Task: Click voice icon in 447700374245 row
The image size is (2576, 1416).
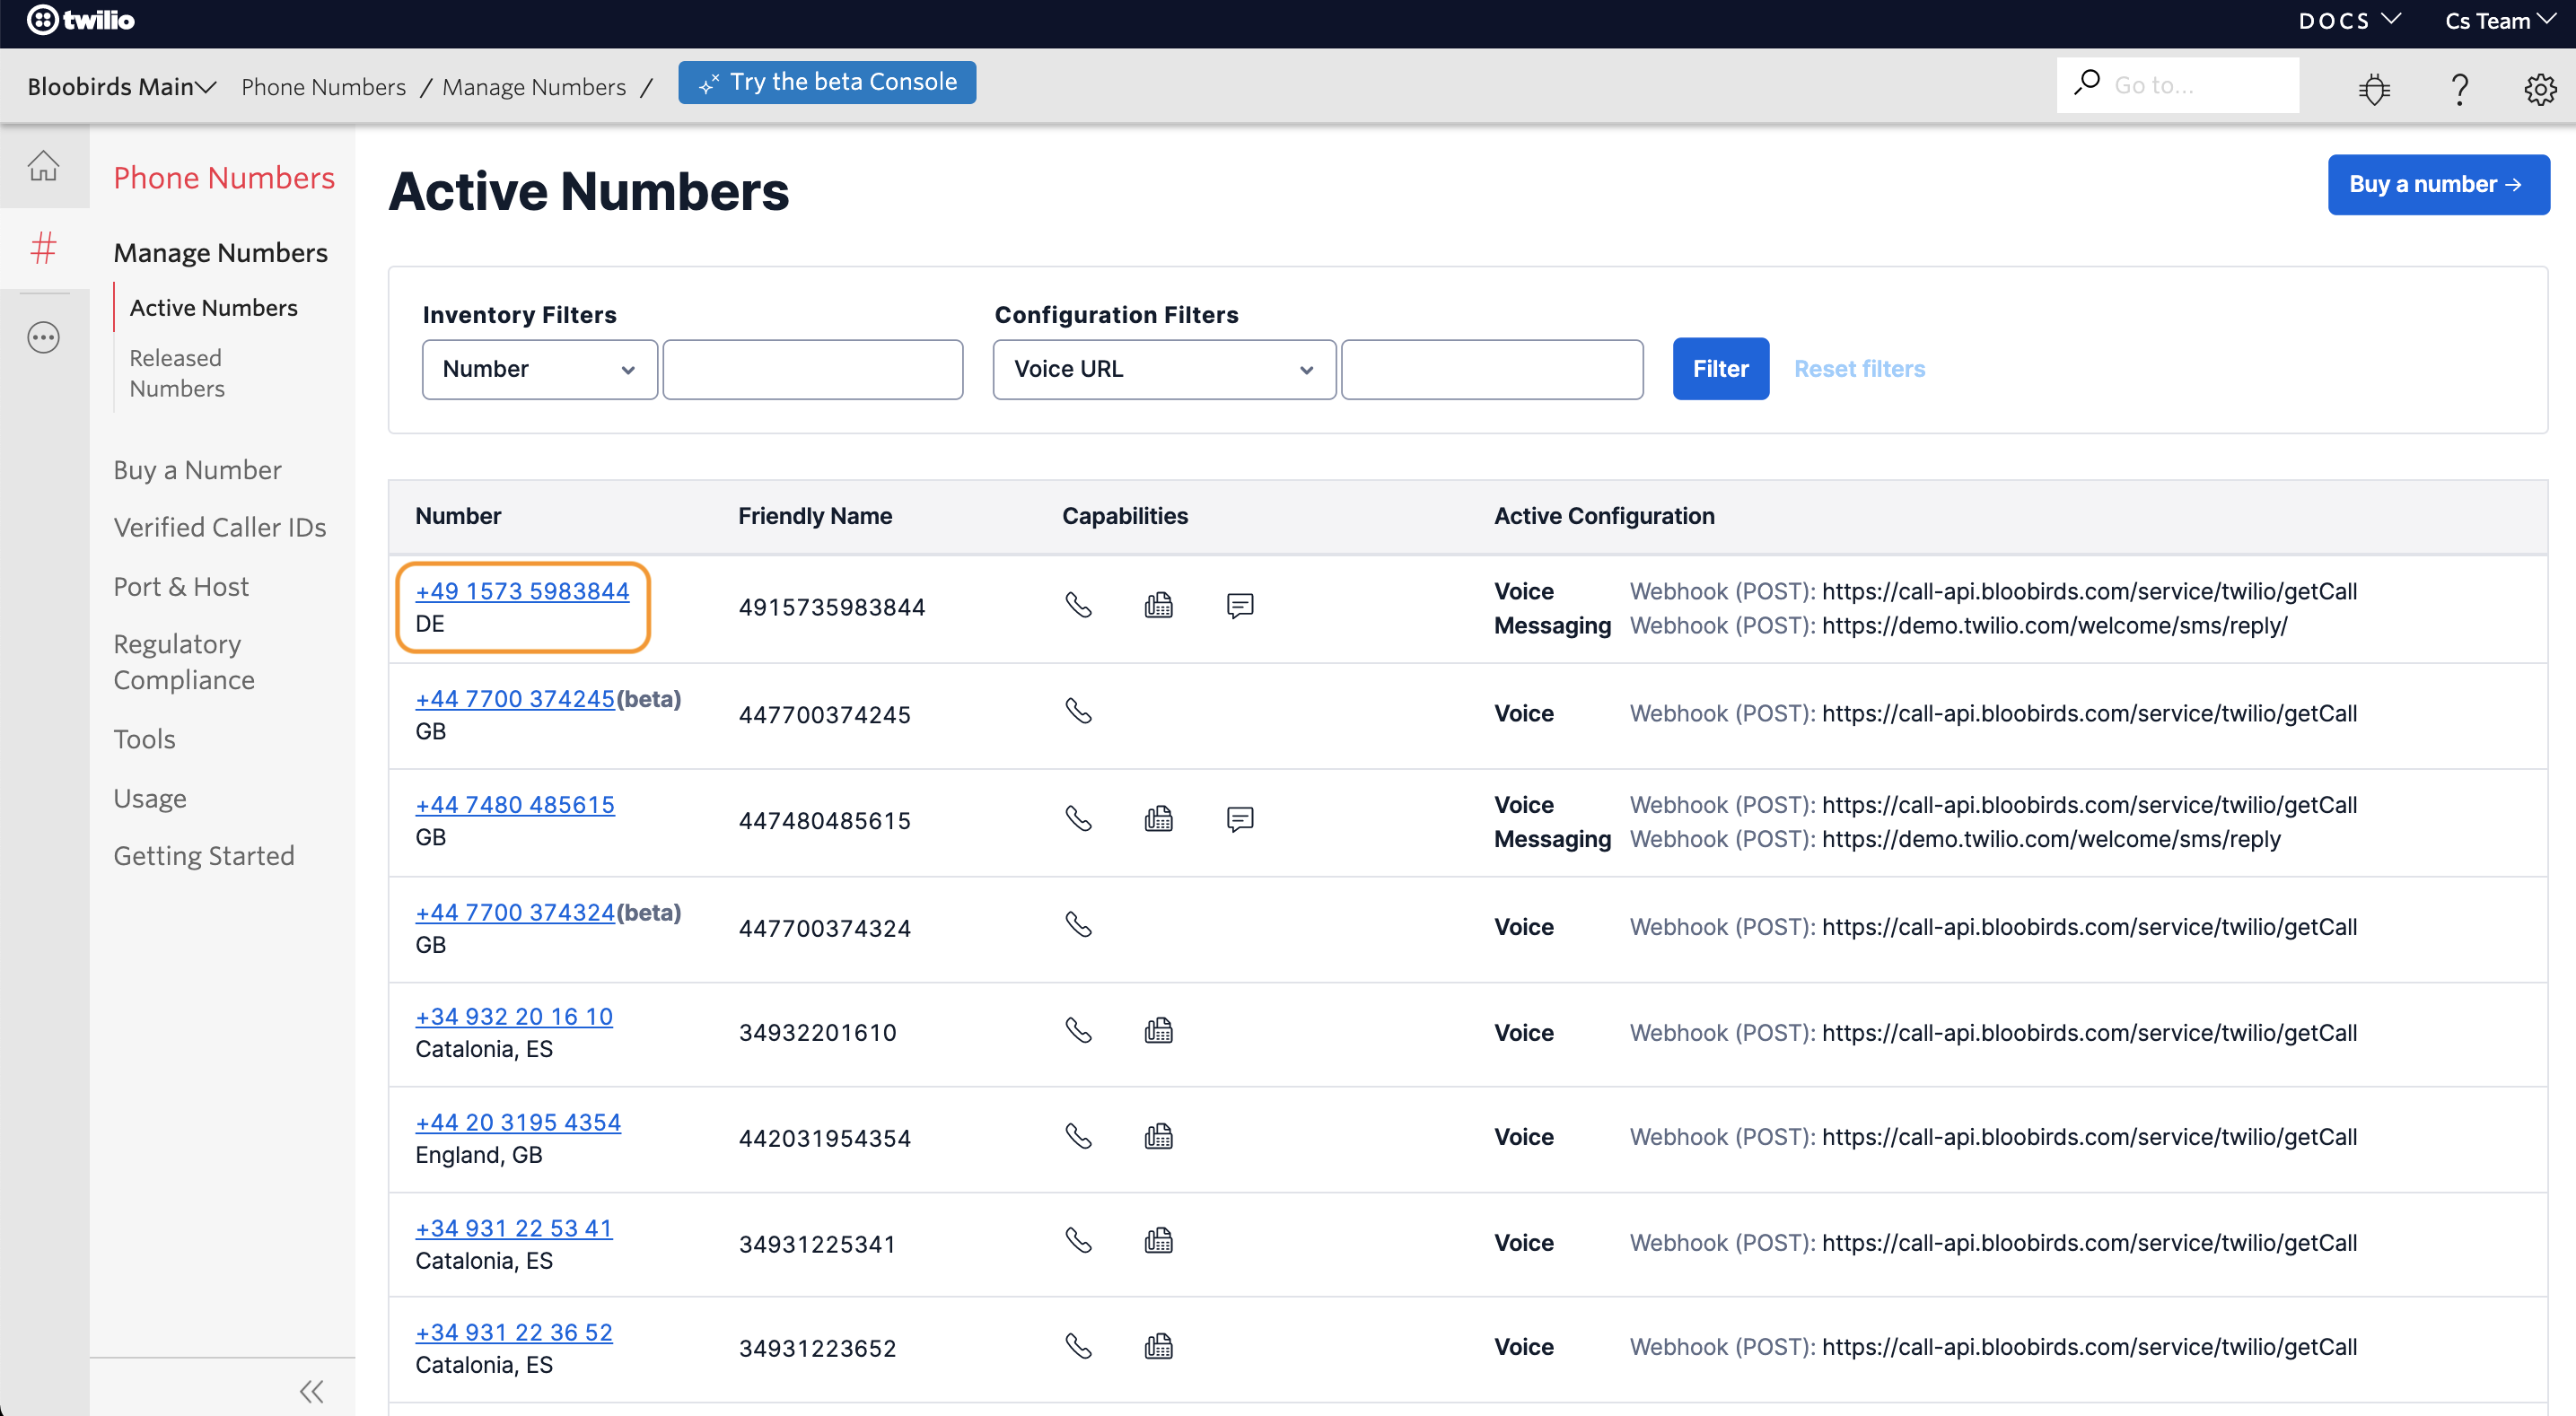Action: (x=1078, y=711)
